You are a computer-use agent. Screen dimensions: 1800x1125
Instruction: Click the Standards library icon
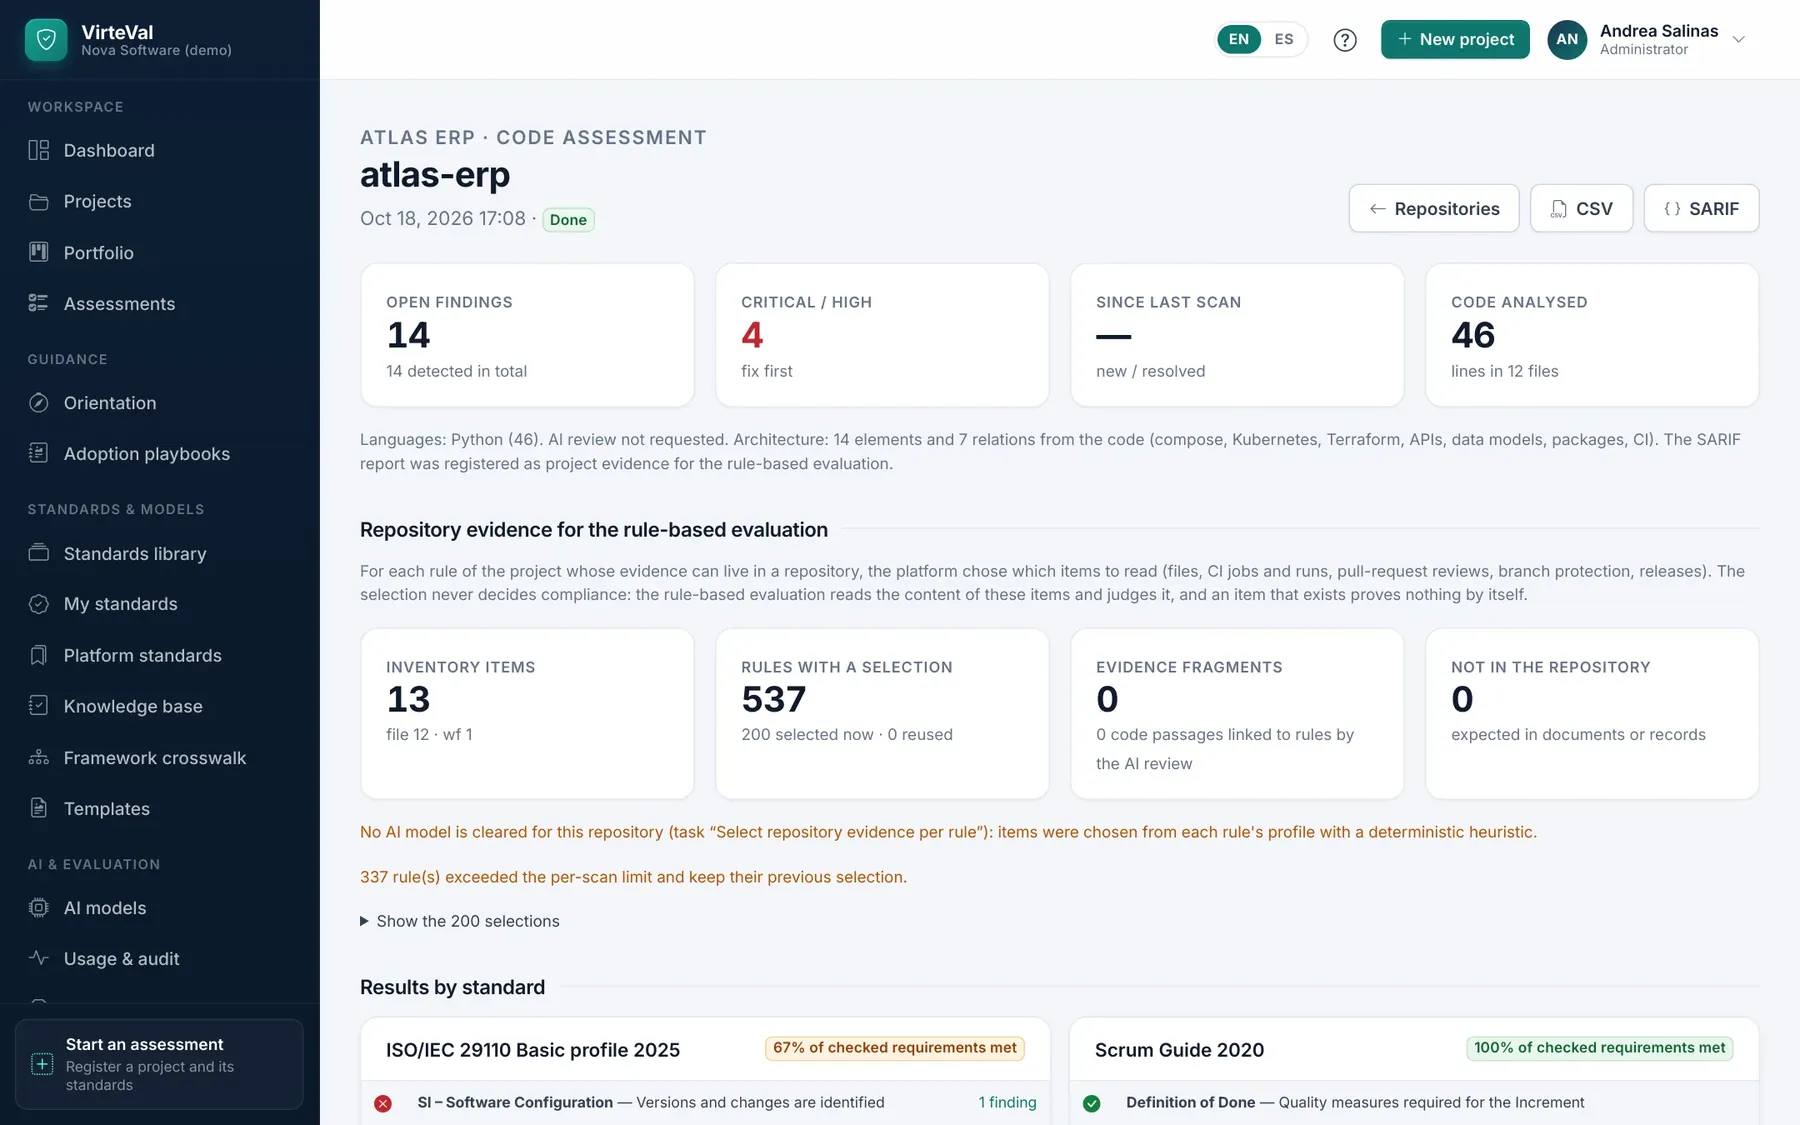click(39, 553)
